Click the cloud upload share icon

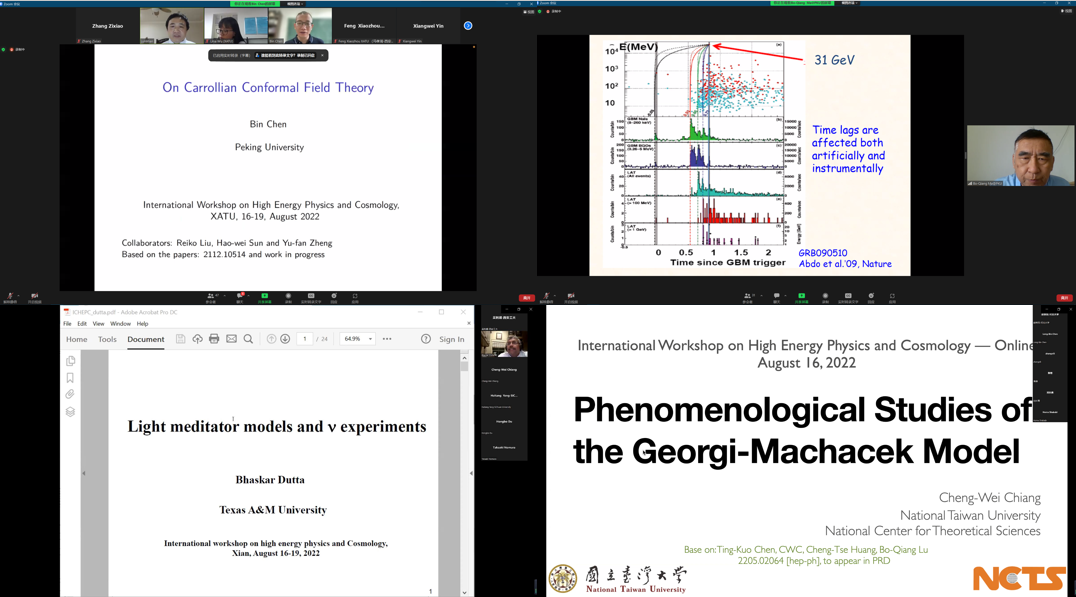click(197, 339)
